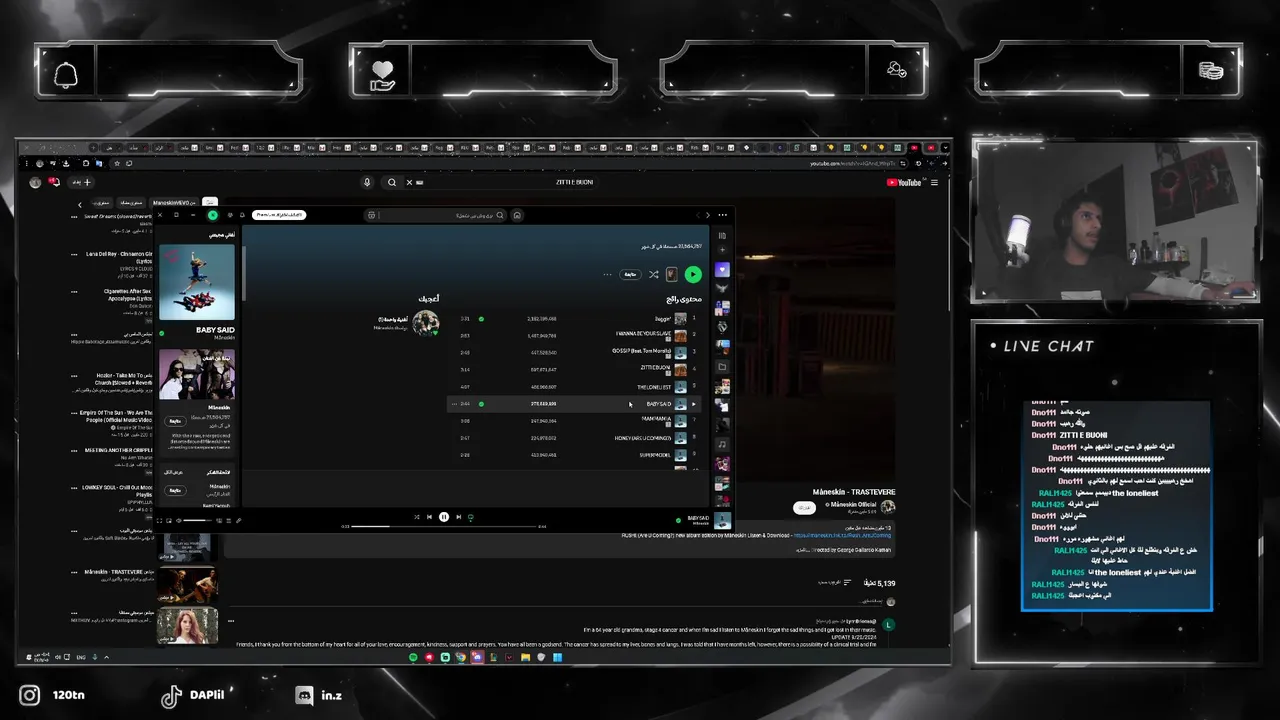This screenshot has height=720, width=1280.
Task: Open BABY SAID album art in left panel
Action: tap(197, 282)
